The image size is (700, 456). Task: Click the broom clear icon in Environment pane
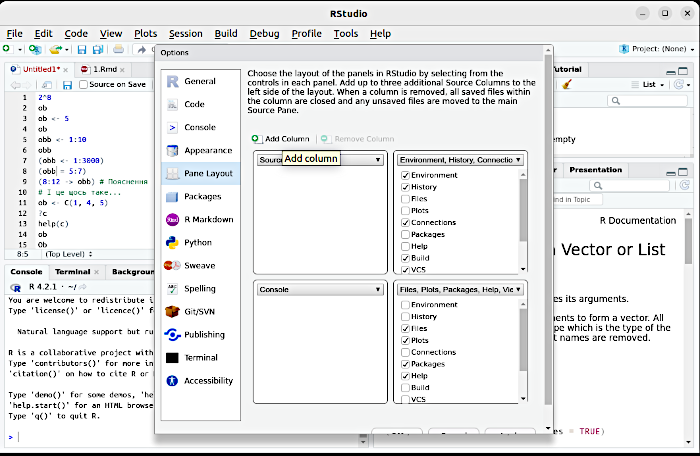567,84
